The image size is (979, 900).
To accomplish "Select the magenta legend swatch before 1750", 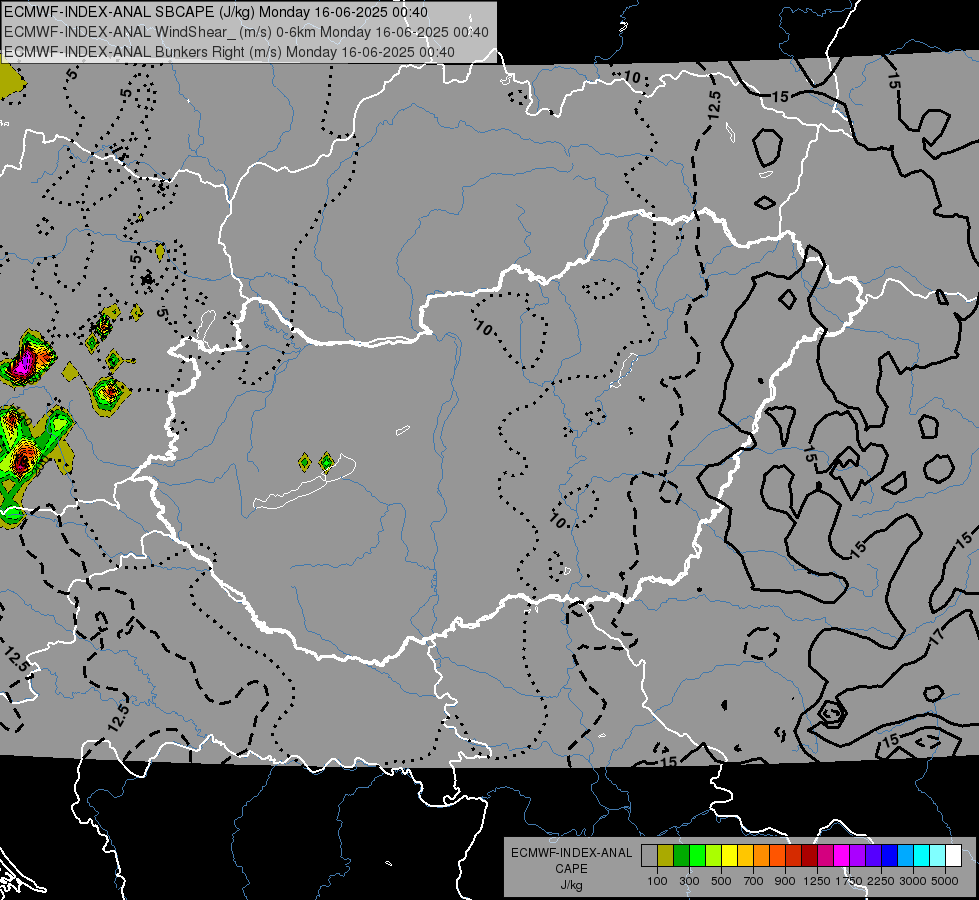I will click(x=842, y=855).
